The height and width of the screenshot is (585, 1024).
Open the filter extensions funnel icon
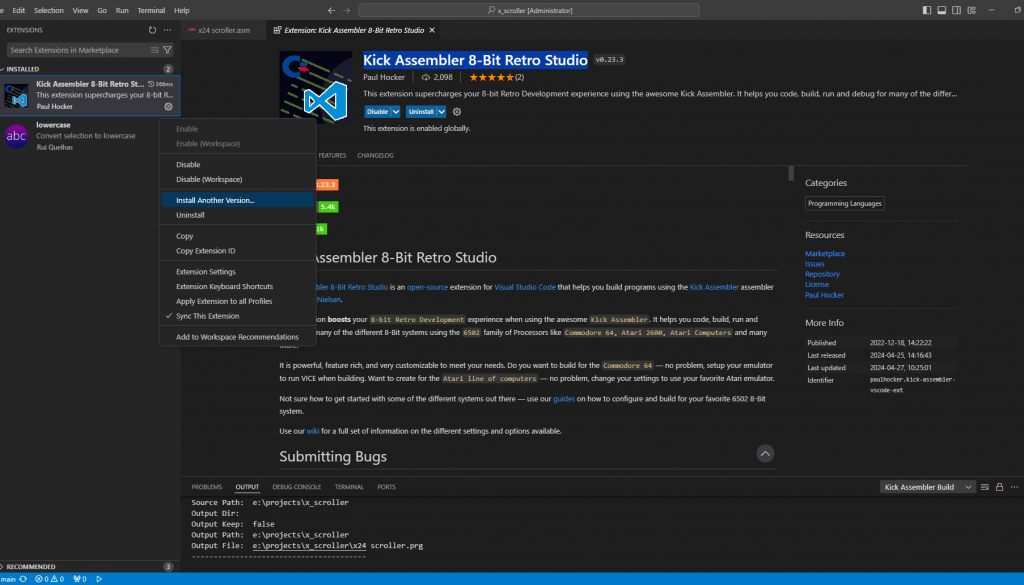tap(167, 50)
